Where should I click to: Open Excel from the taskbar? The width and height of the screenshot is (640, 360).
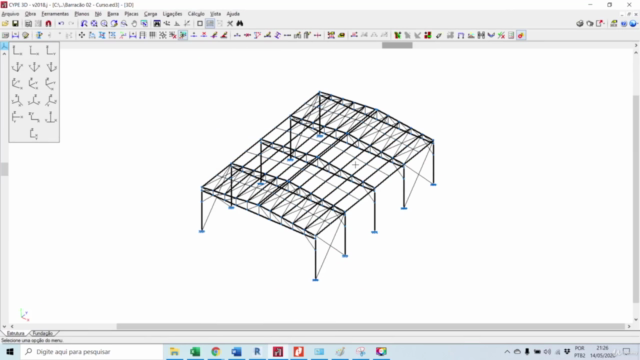[195, 352]
